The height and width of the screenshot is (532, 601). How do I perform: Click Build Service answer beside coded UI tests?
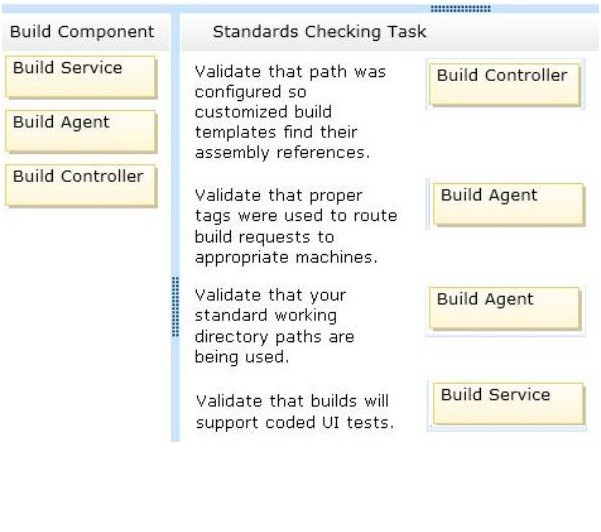(508, 404)
